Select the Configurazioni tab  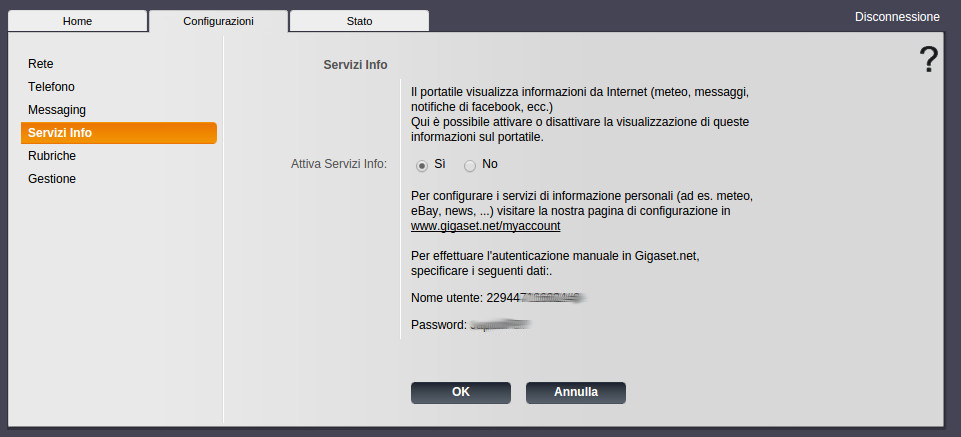[218, 21]
